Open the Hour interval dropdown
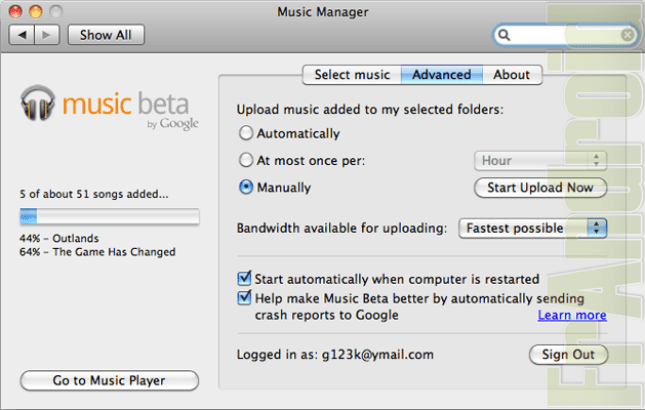645x410 pixels. (x=541, y=160)
